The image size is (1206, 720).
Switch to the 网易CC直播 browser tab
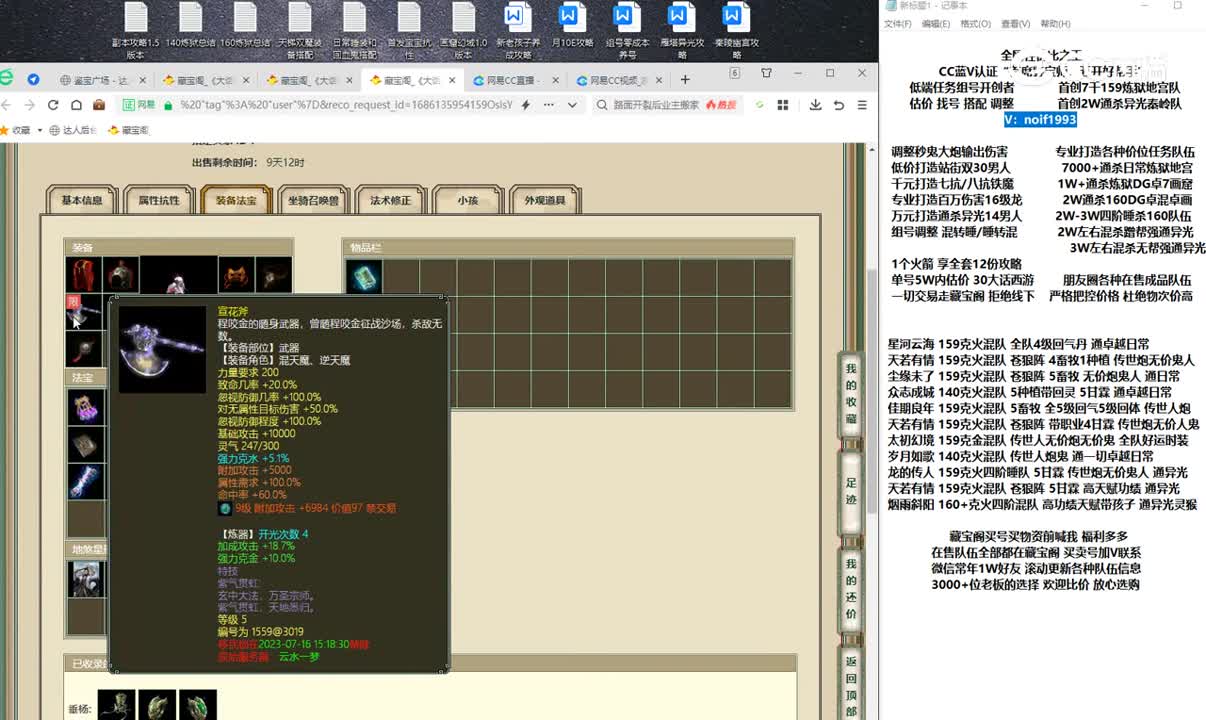516,80
